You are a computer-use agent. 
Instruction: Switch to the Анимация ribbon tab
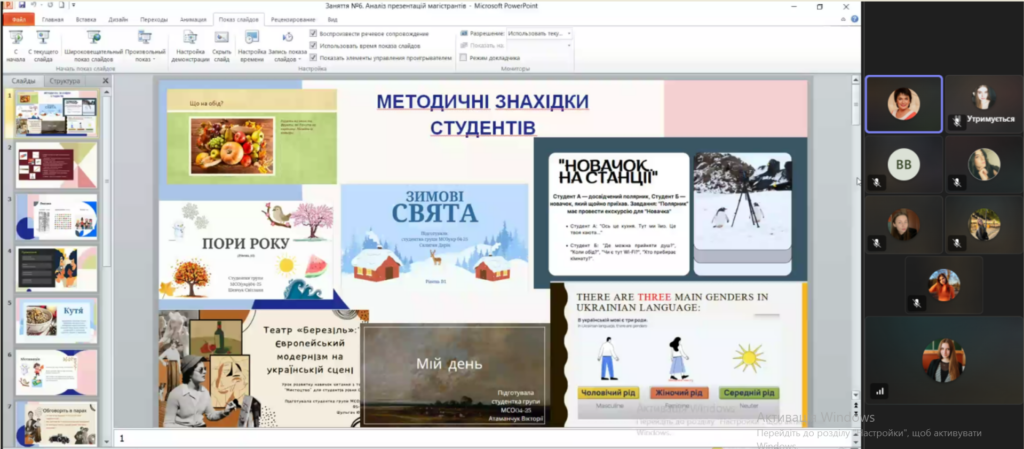click(x=193, y=20)
